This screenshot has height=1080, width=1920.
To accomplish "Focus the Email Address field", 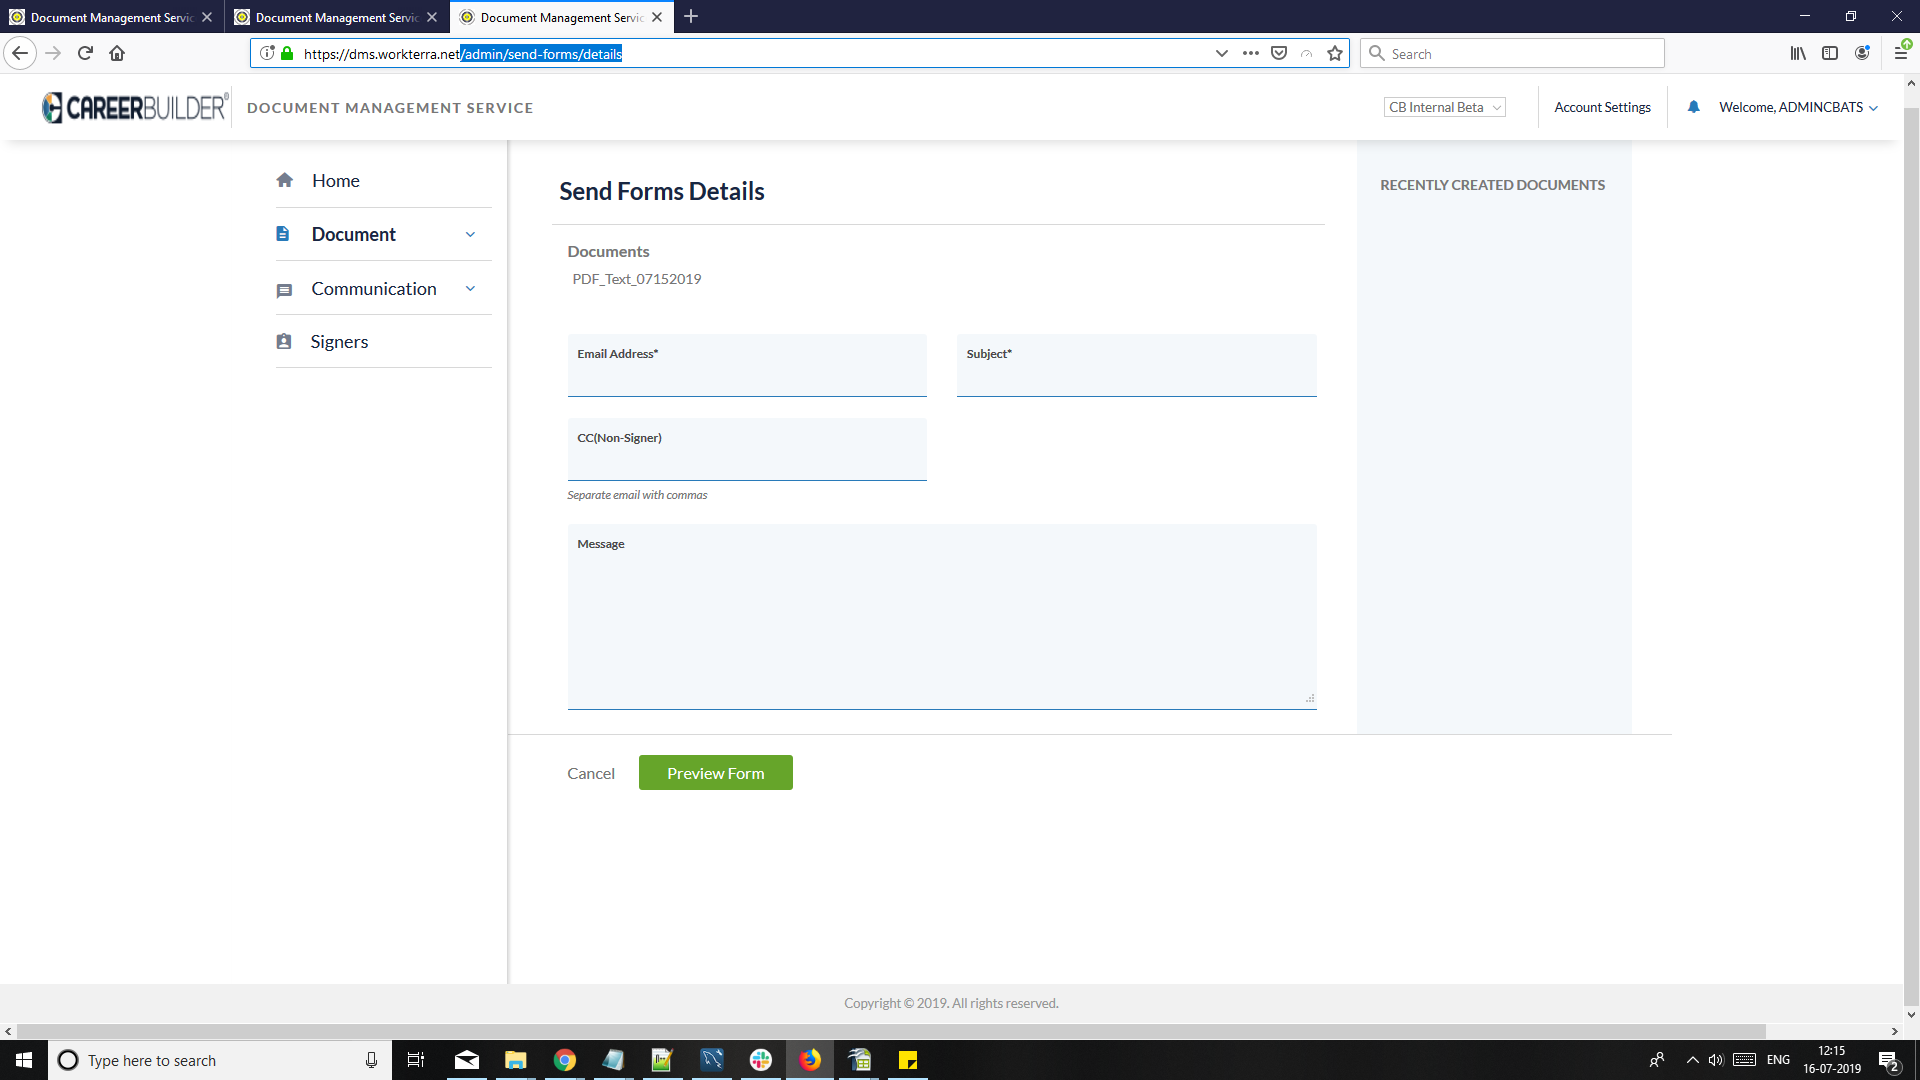I will pos(747,366).
